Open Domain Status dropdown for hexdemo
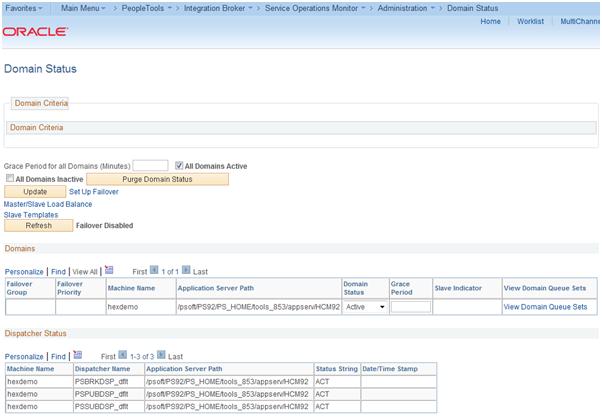This screenshot has height=420, width=602. [365, 307]
